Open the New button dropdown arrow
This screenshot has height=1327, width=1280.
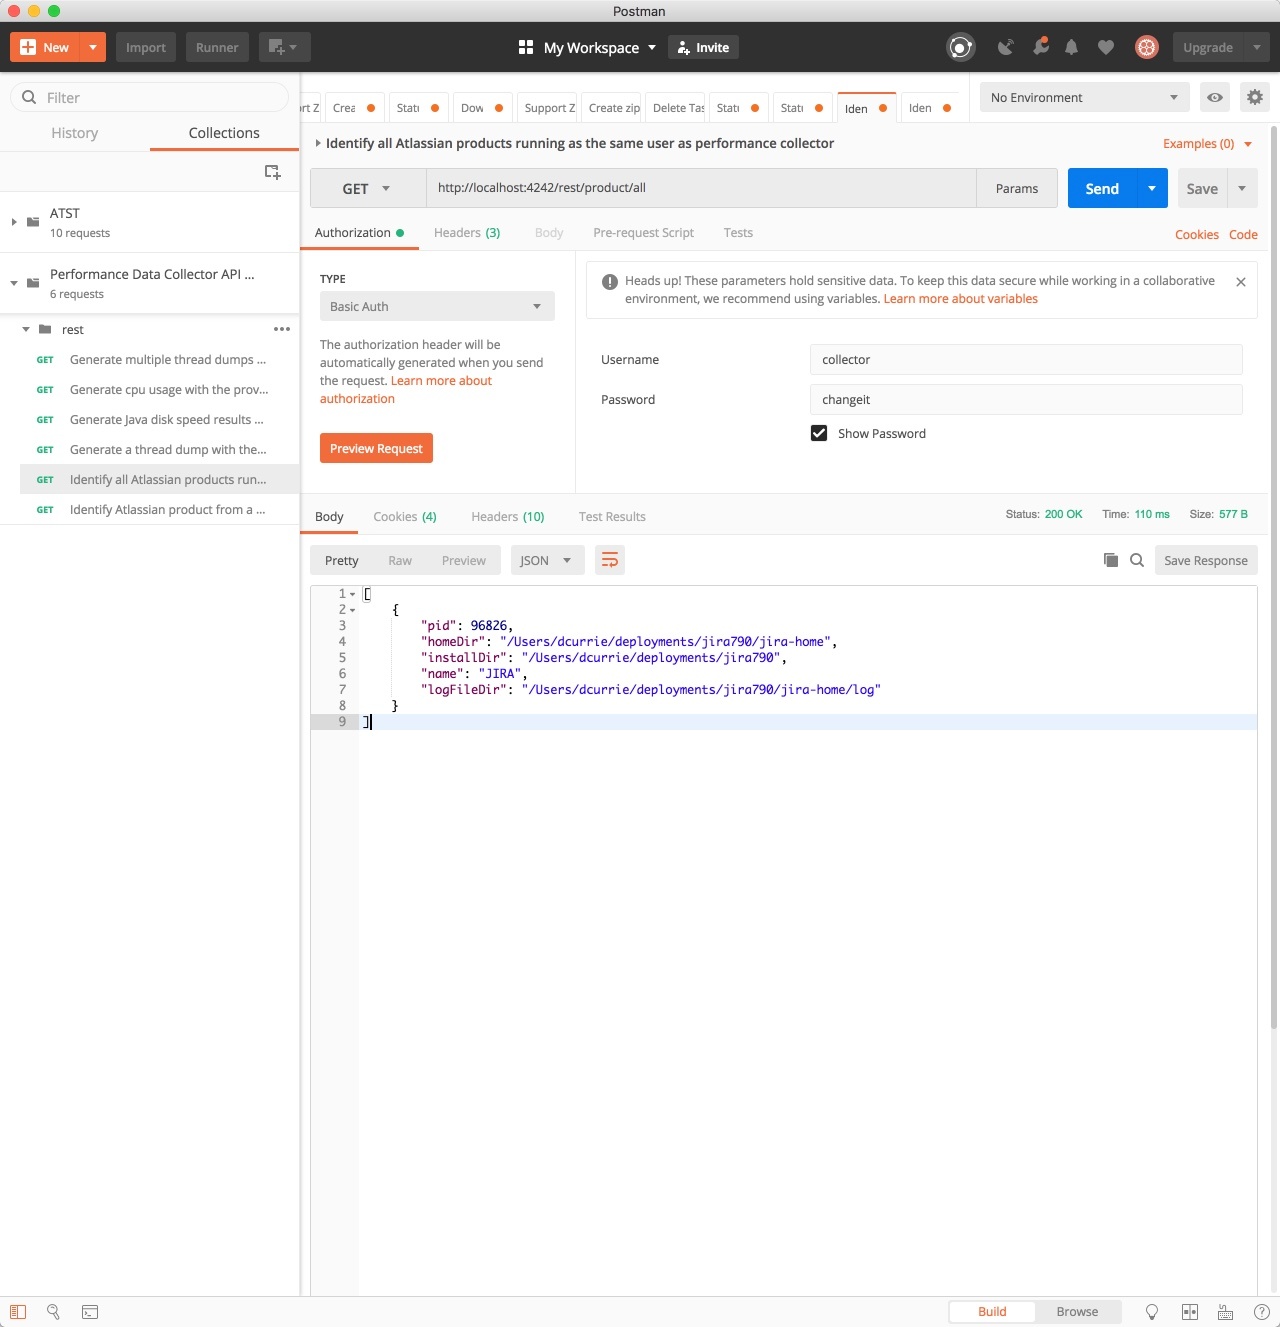[x=92, y=47]
